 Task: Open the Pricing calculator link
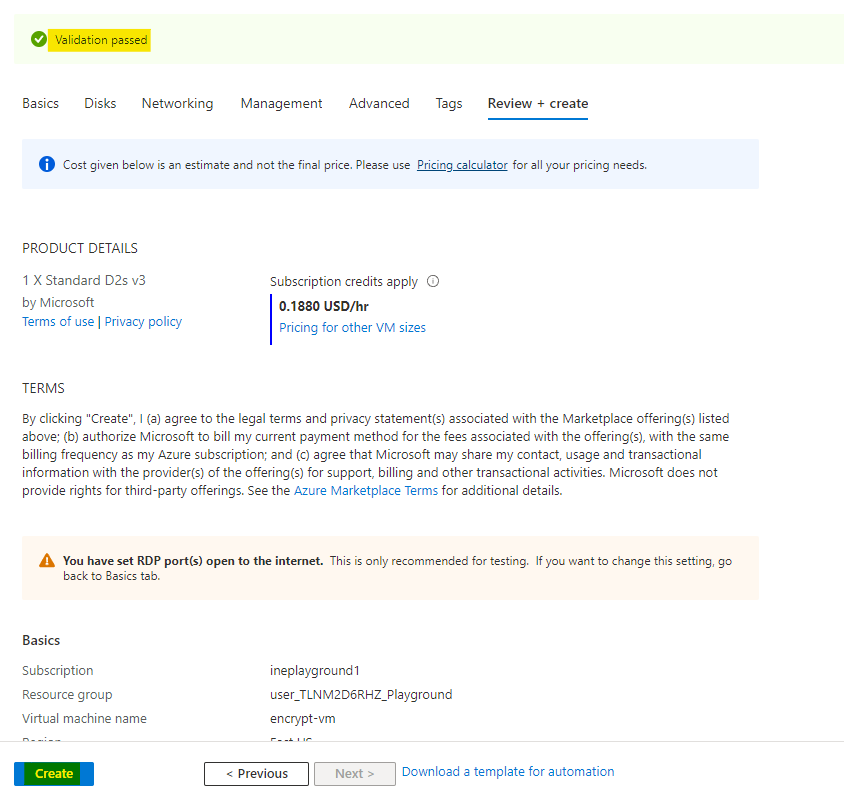[462, 165]
